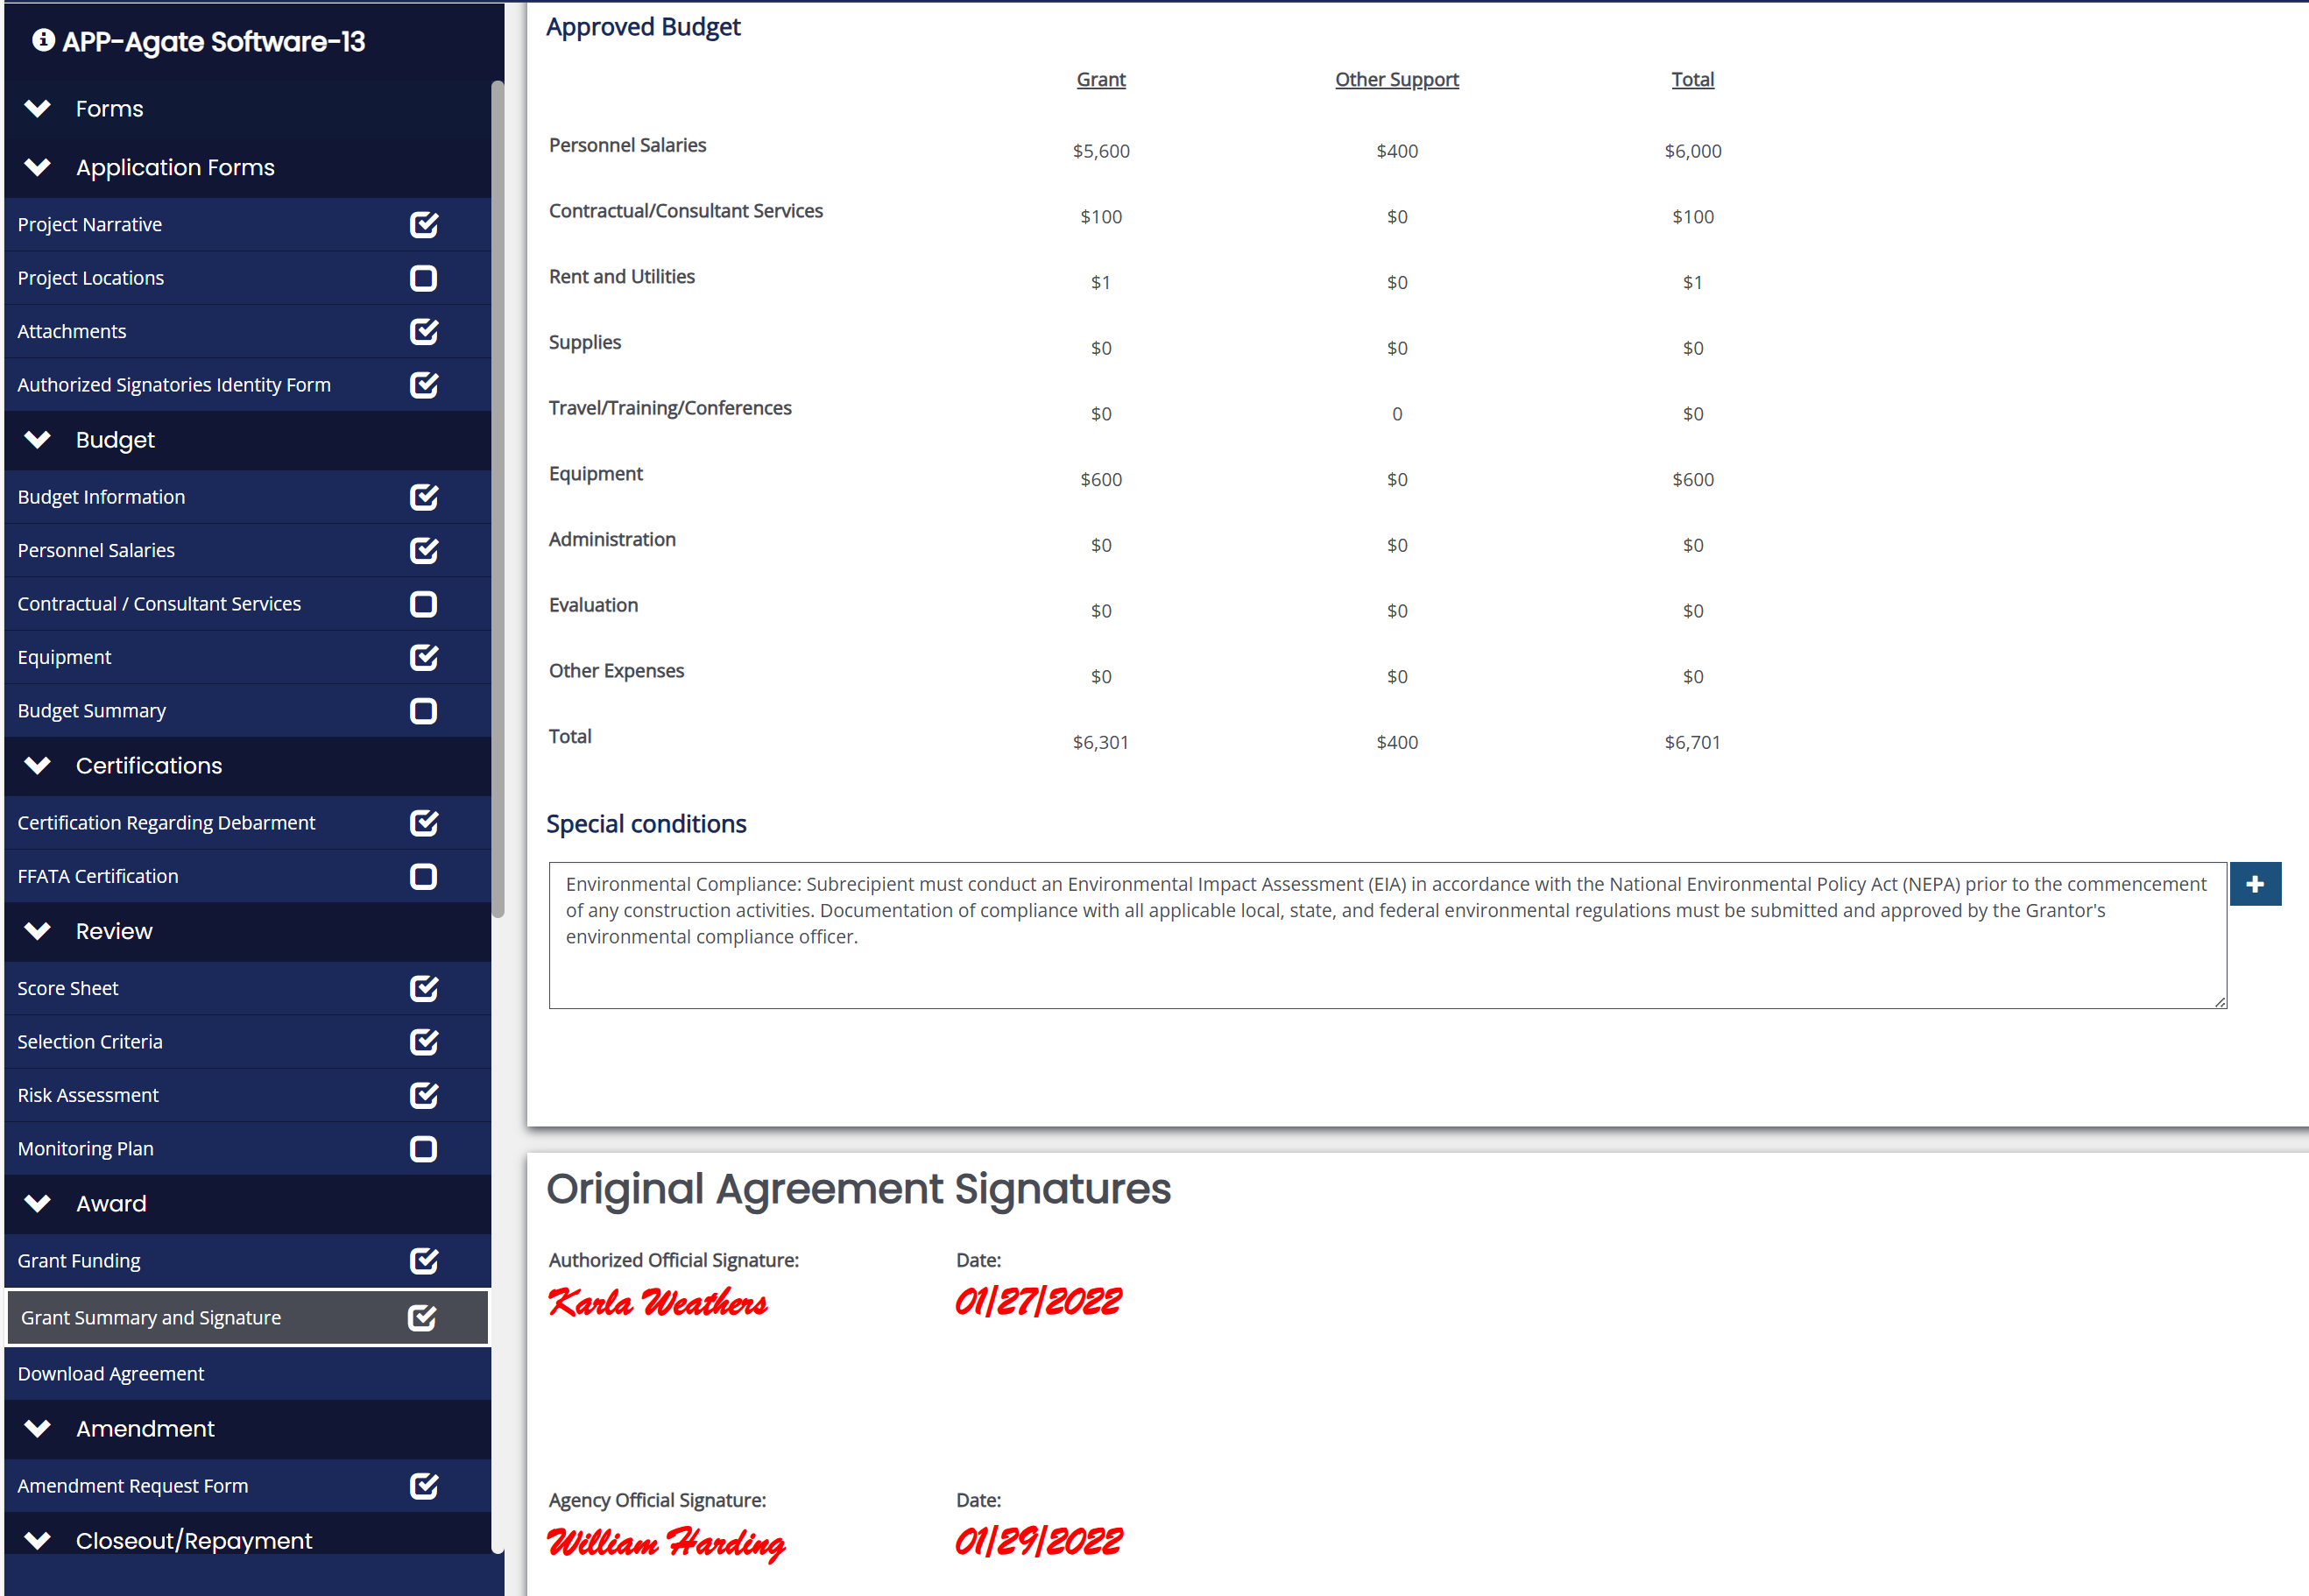Click the Other Support column header
2309x1596 pixels.
click(1396, 79)
